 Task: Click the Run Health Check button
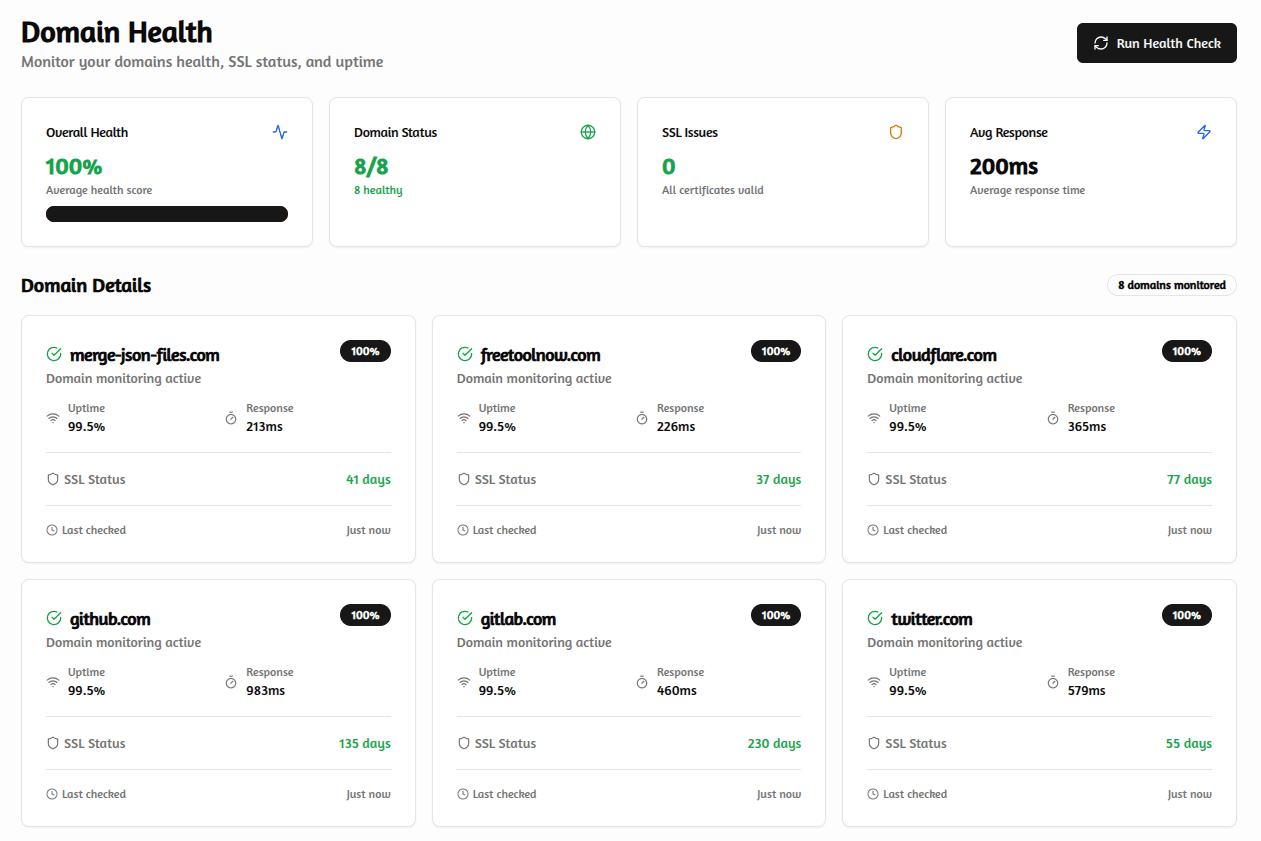click(1156, 43)
